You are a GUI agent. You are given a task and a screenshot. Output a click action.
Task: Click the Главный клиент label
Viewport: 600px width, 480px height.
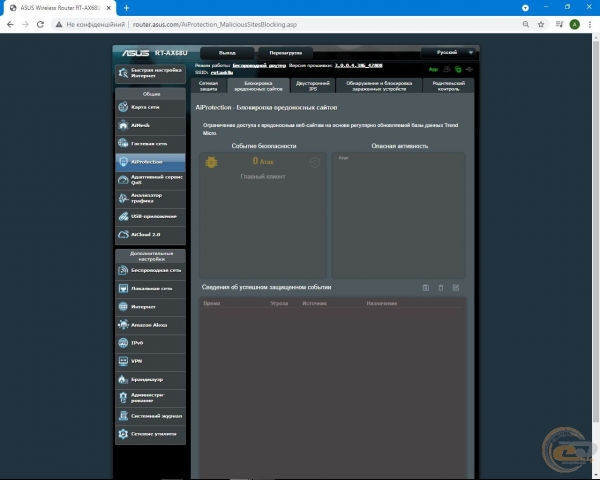tap(263, 176)
